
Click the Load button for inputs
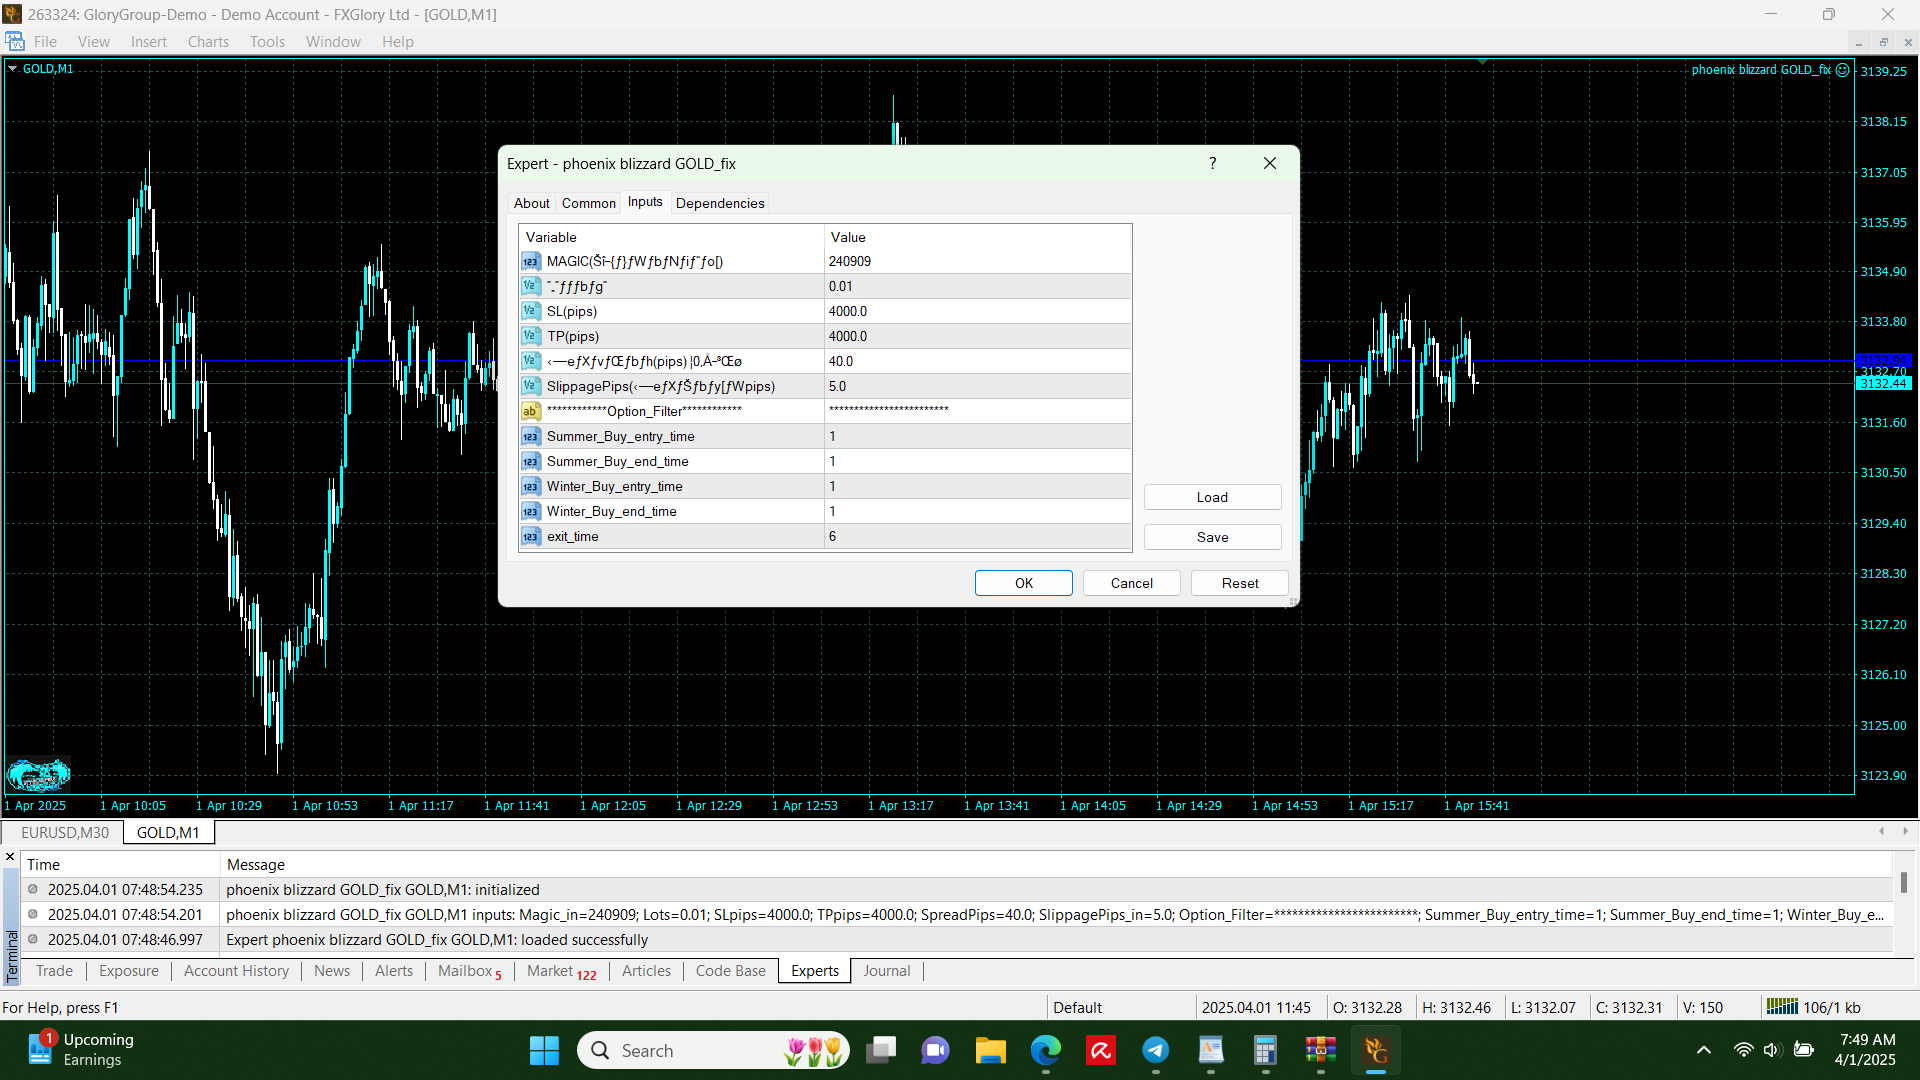point(1212,497)
